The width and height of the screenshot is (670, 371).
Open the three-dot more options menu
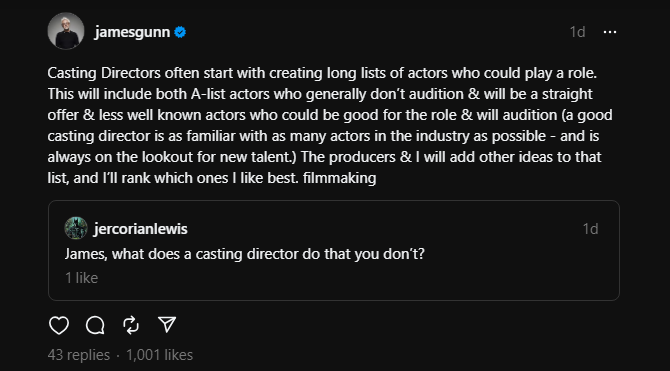pyautogui.click(x=610, y=32)
